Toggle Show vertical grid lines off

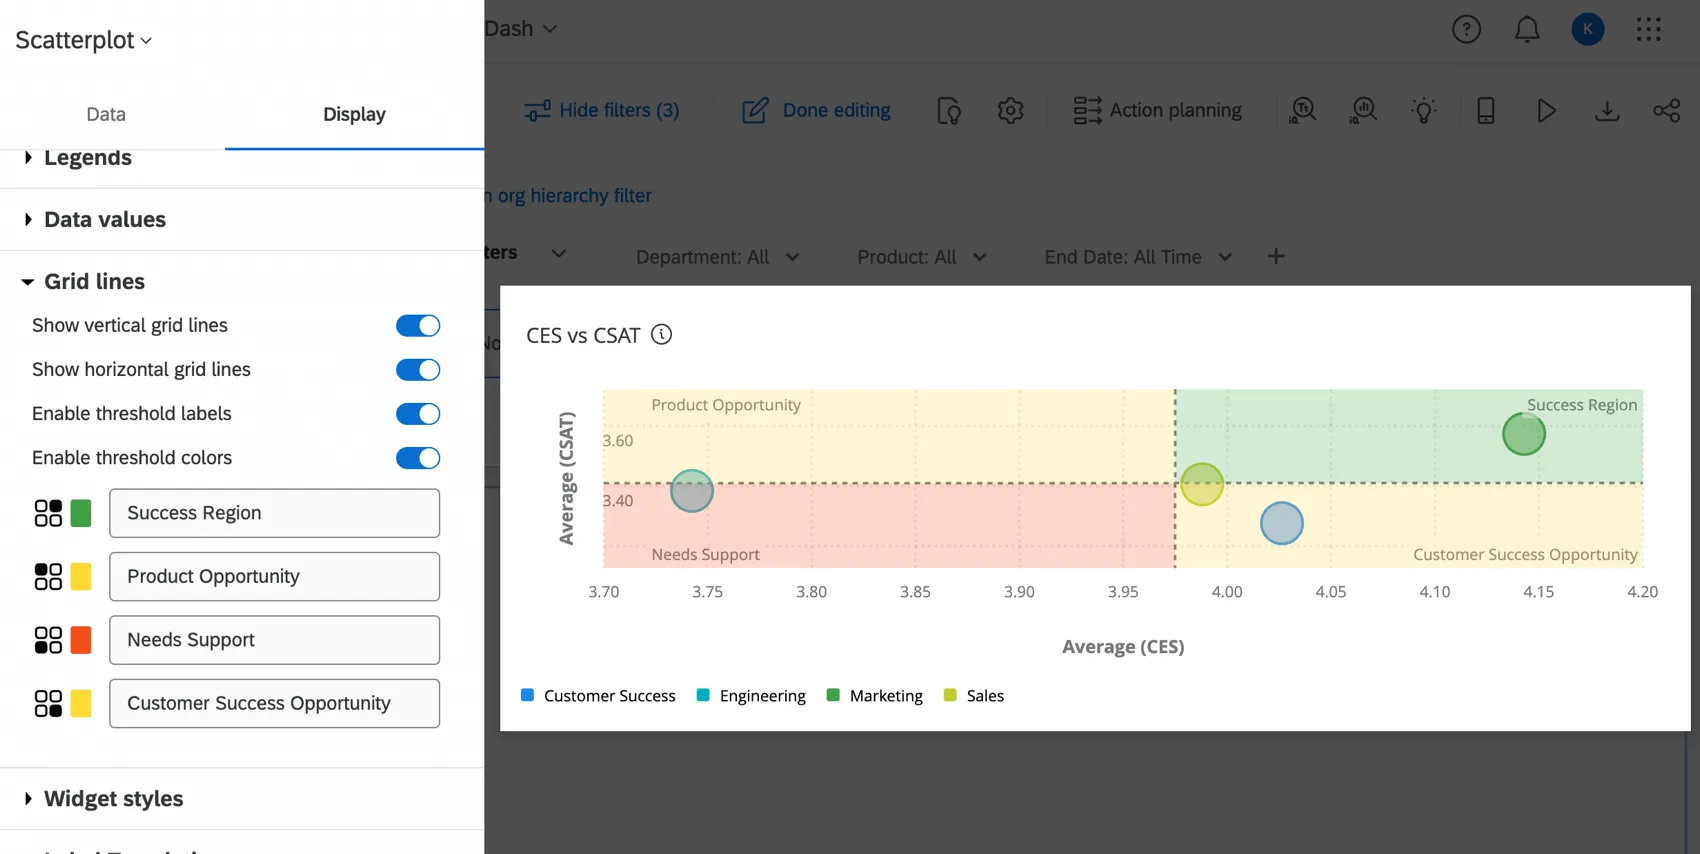(417, 326)
